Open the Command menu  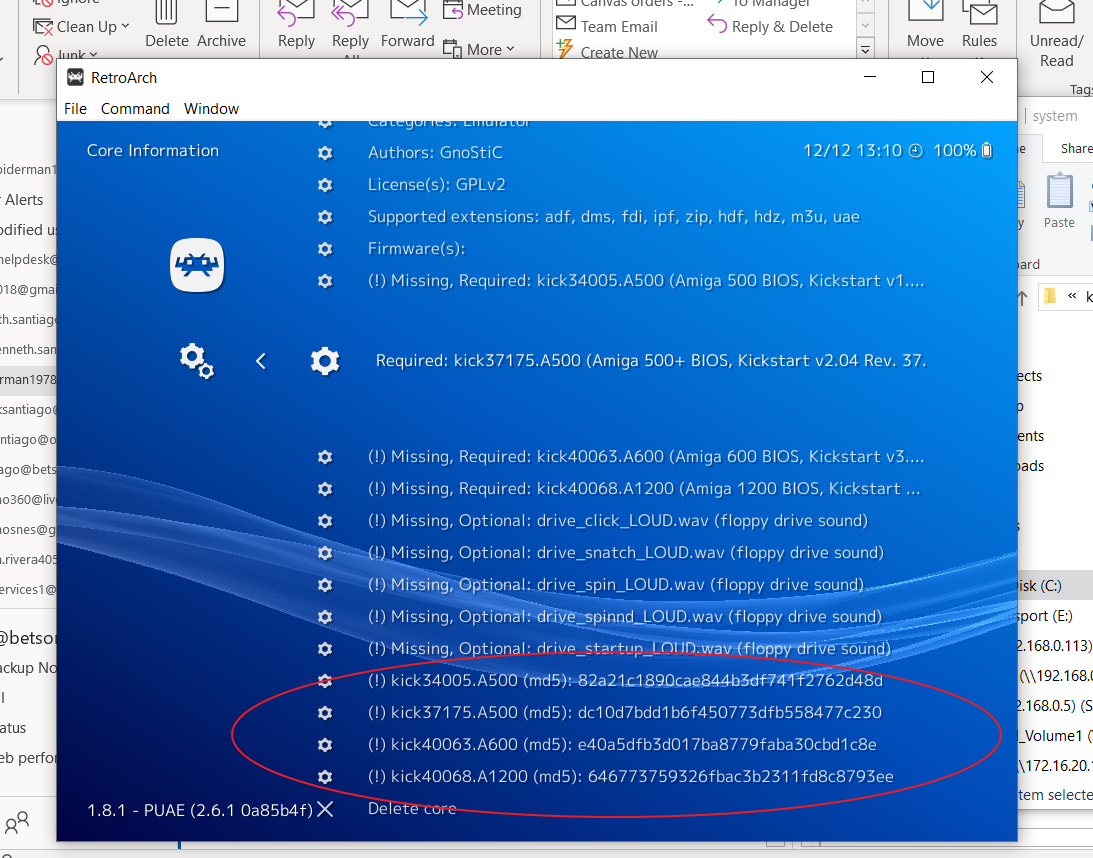coord(135,109)
